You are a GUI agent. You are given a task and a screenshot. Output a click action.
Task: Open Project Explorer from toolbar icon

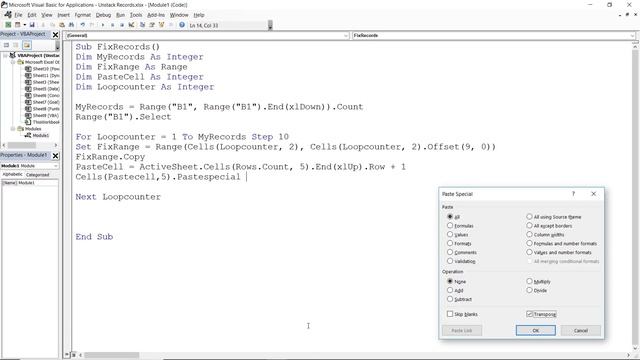pyautogui.click(x=142, y=25)
